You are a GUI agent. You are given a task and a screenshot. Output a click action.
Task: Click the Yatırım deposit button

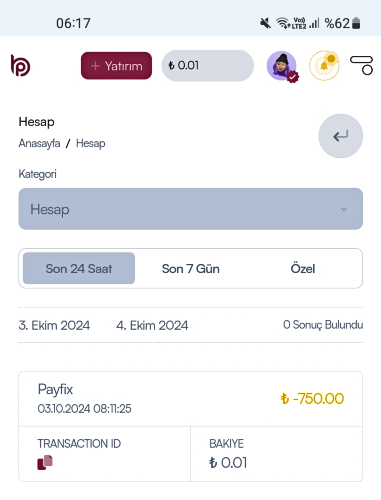[x=116, y=66]
